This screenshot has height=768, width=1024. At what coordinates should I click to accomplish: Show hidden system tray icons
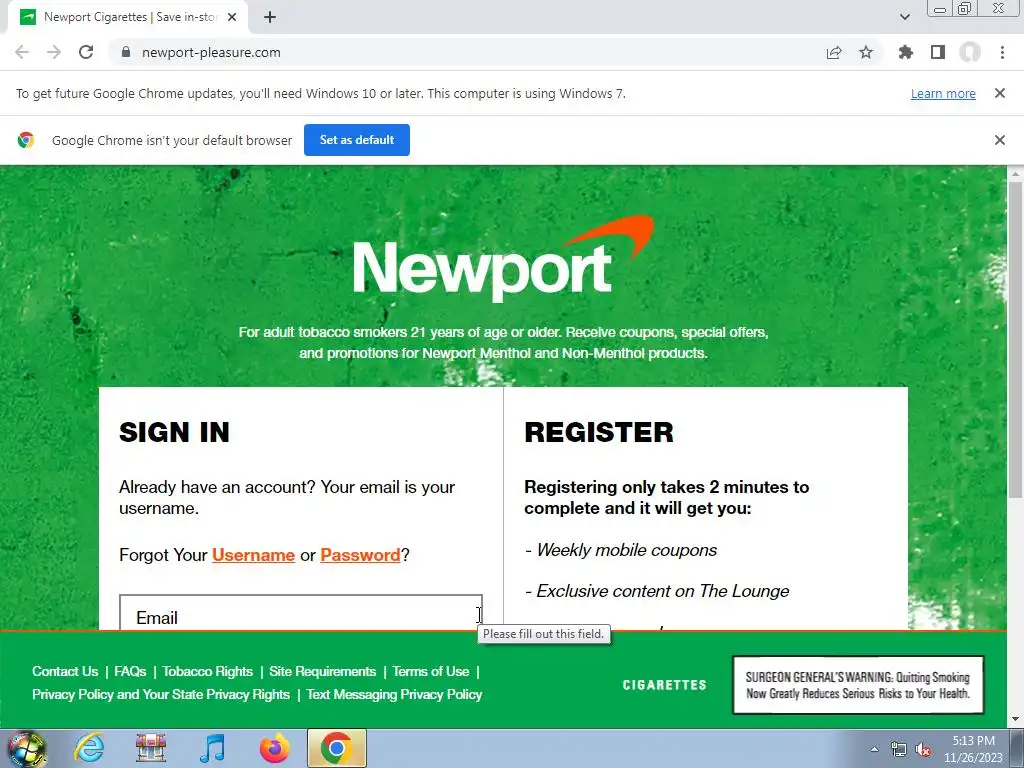874,749
